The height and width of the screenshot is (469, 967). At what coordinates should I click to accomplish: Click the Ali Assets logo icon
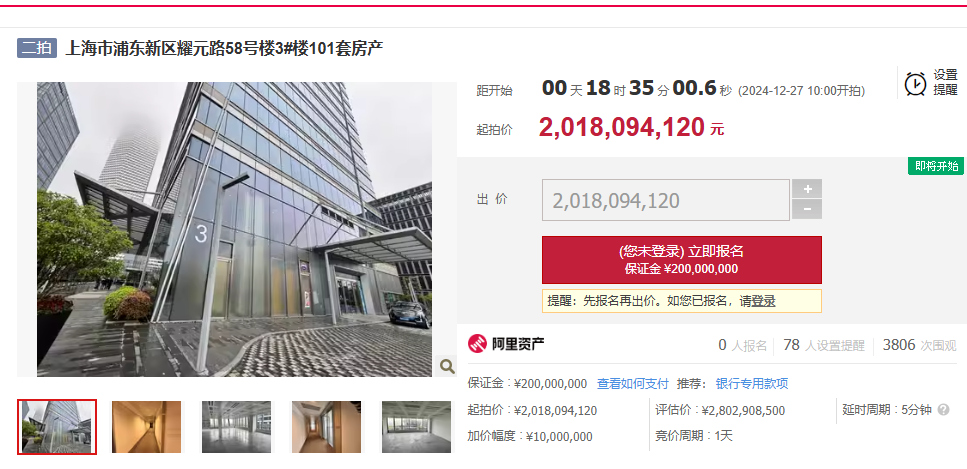(477, 344)
